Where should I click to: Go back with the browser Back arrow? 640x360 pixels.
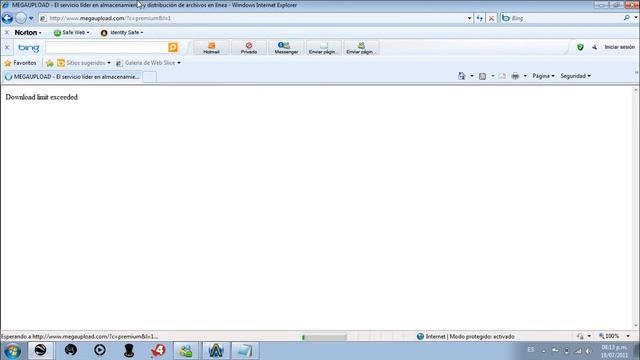pos(7,18)
